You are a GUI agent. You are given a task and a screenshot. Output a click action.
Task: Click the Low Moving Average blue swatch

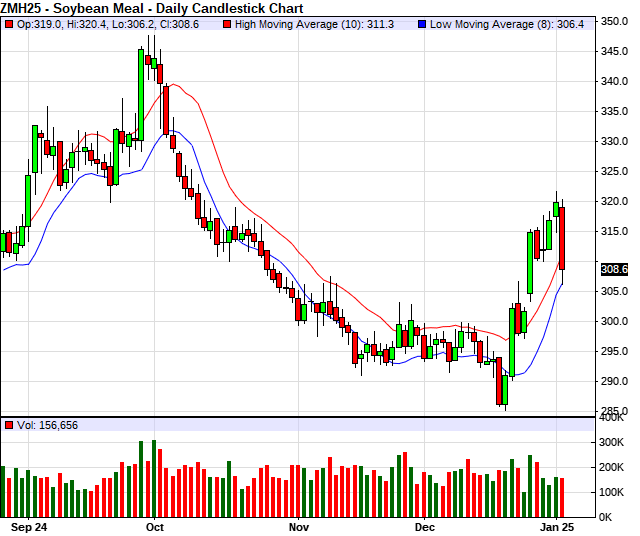click(423, 24)
